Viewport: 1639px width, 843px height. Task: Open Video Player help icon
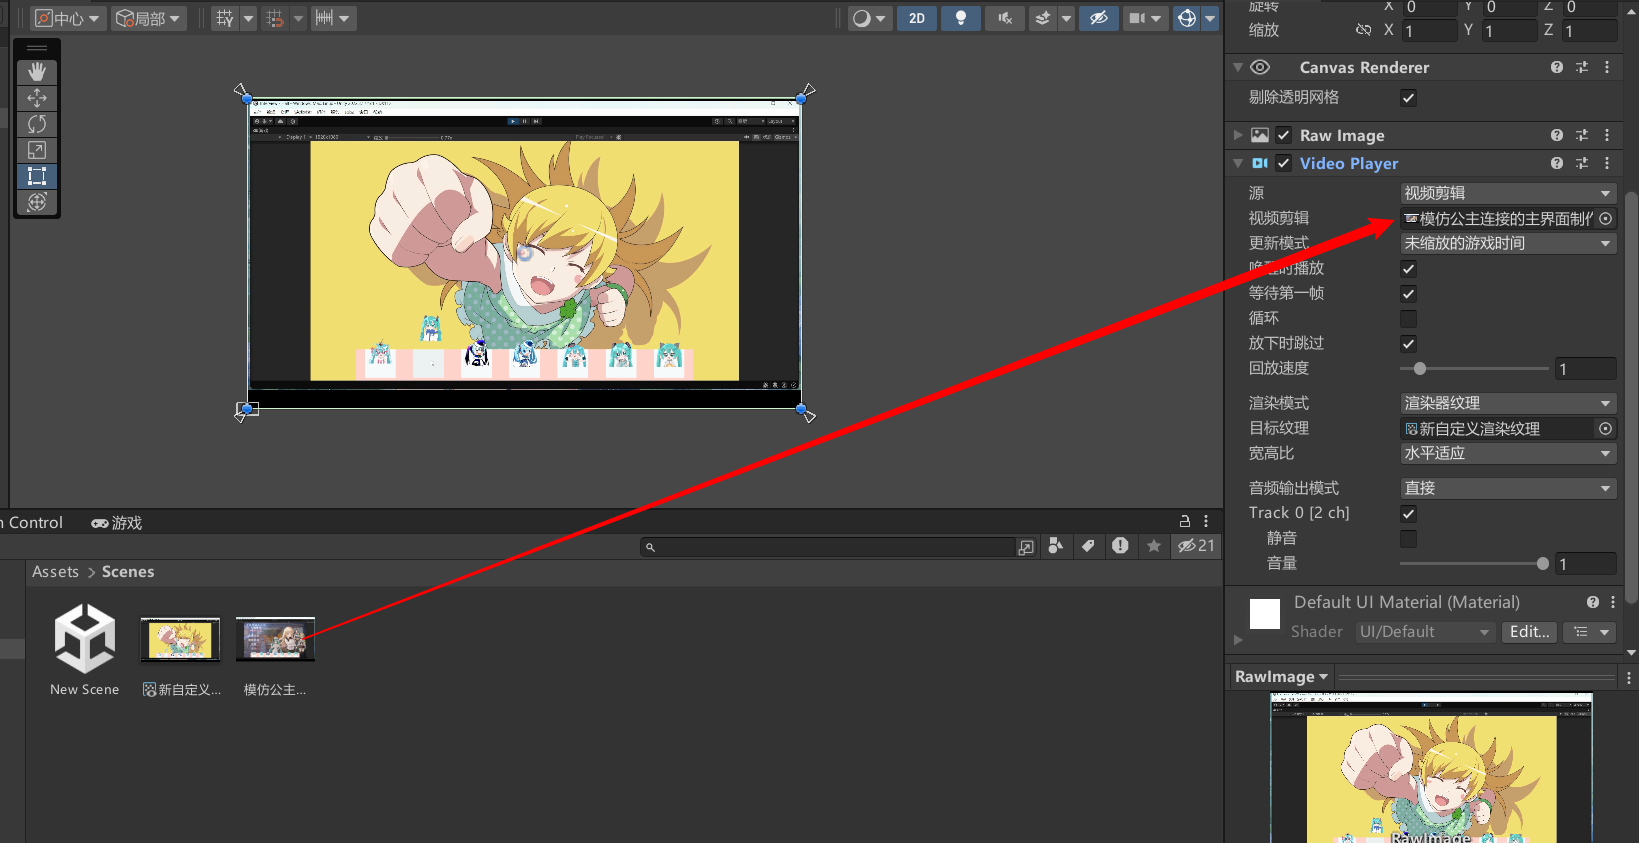coord(1557,163)
